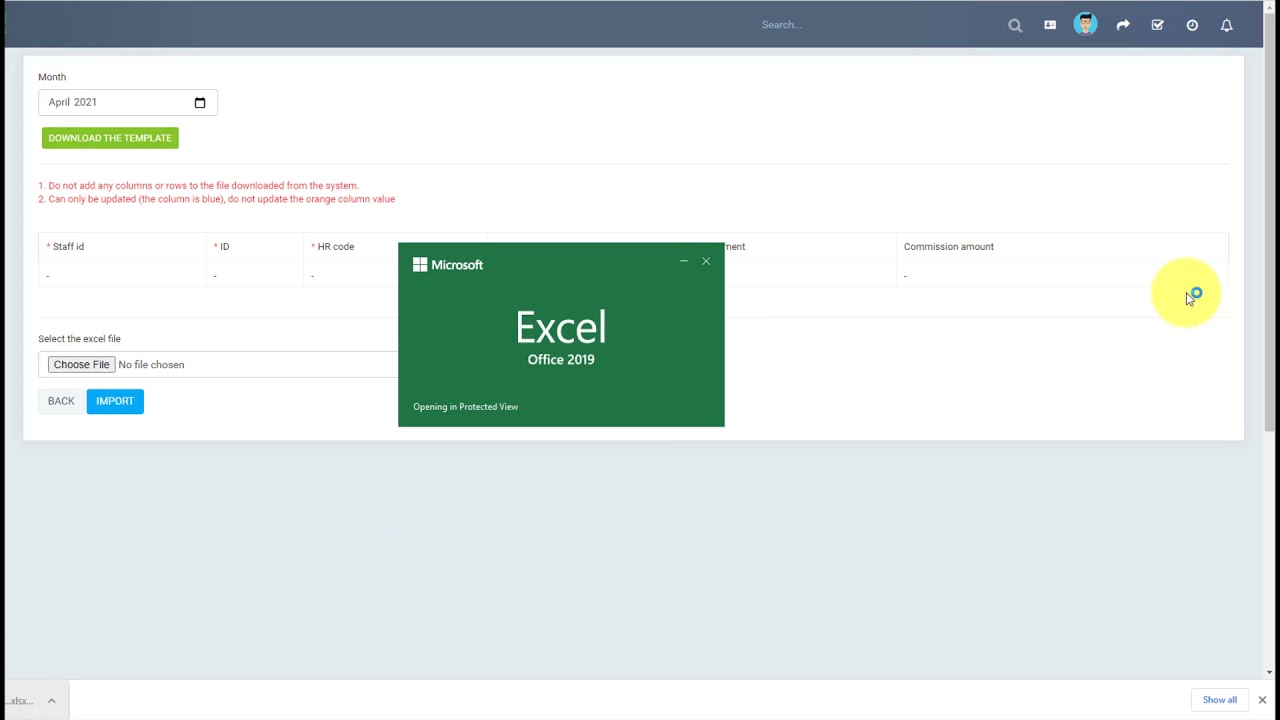
Task: Click the 'Select the excel file' label
Action: [79, 339]
